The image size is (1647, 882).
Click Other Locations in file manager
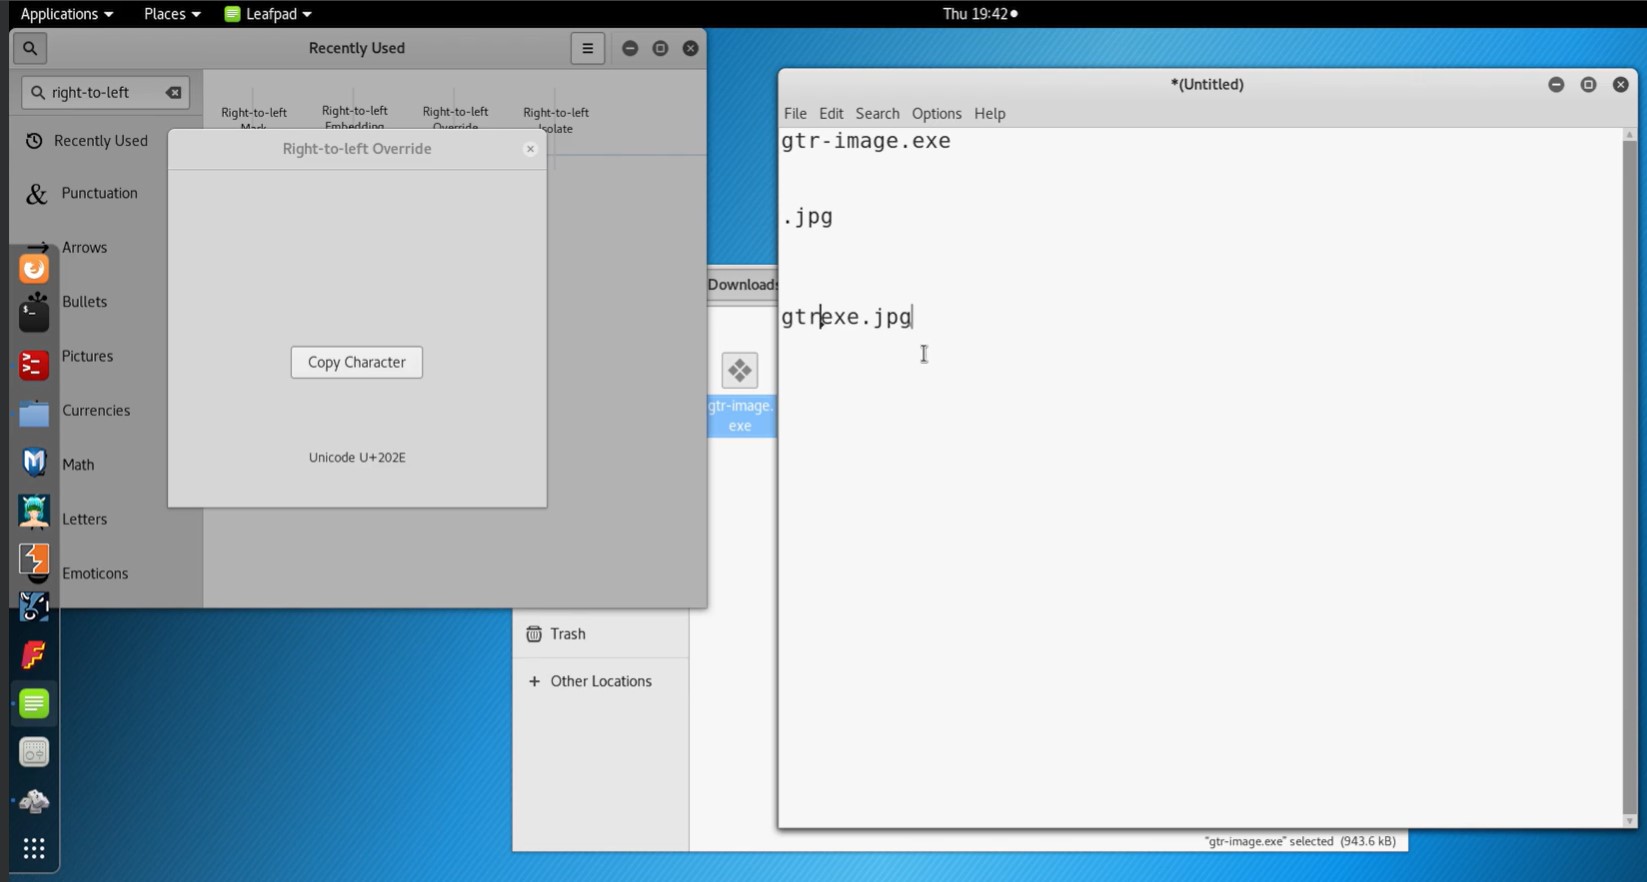[x=600, y=681]
